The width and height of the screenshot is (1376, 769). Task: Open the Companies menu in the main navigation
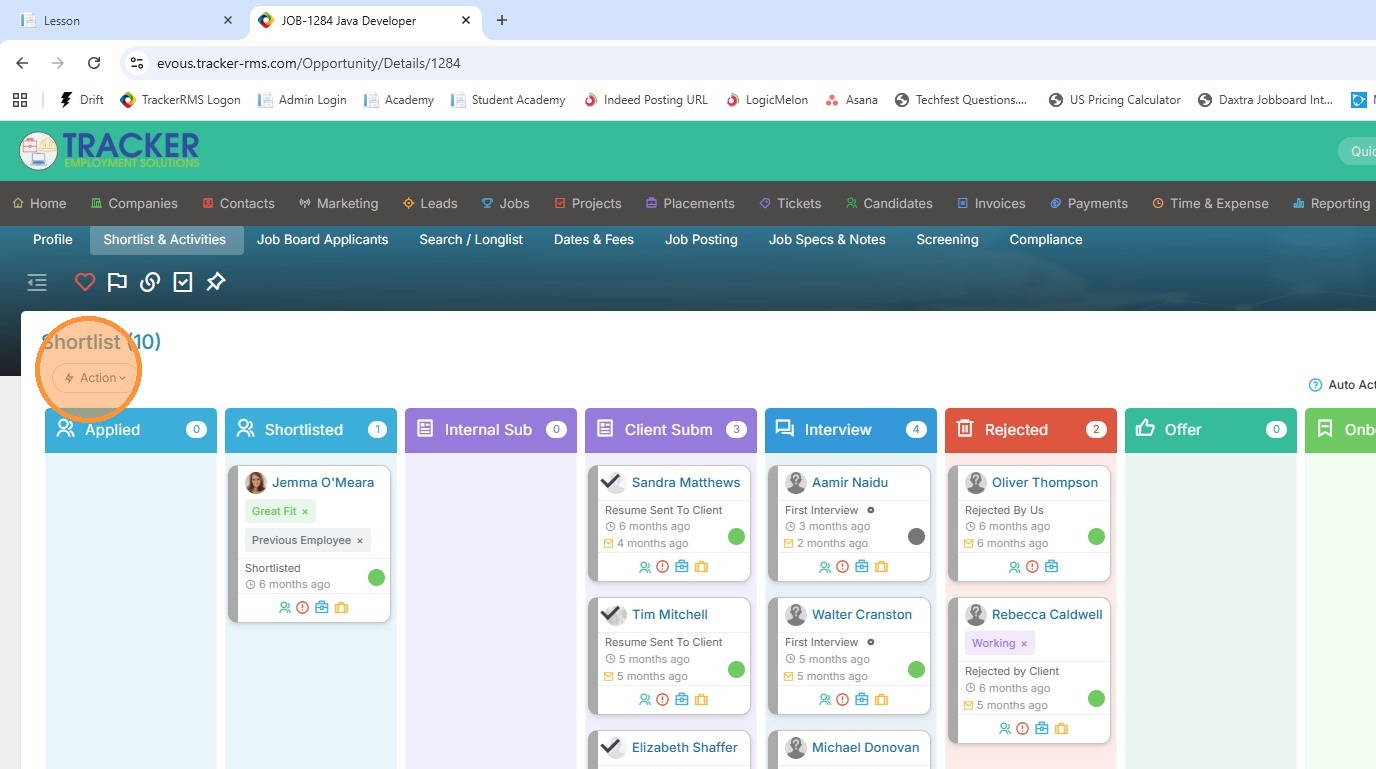coord(134,203)
